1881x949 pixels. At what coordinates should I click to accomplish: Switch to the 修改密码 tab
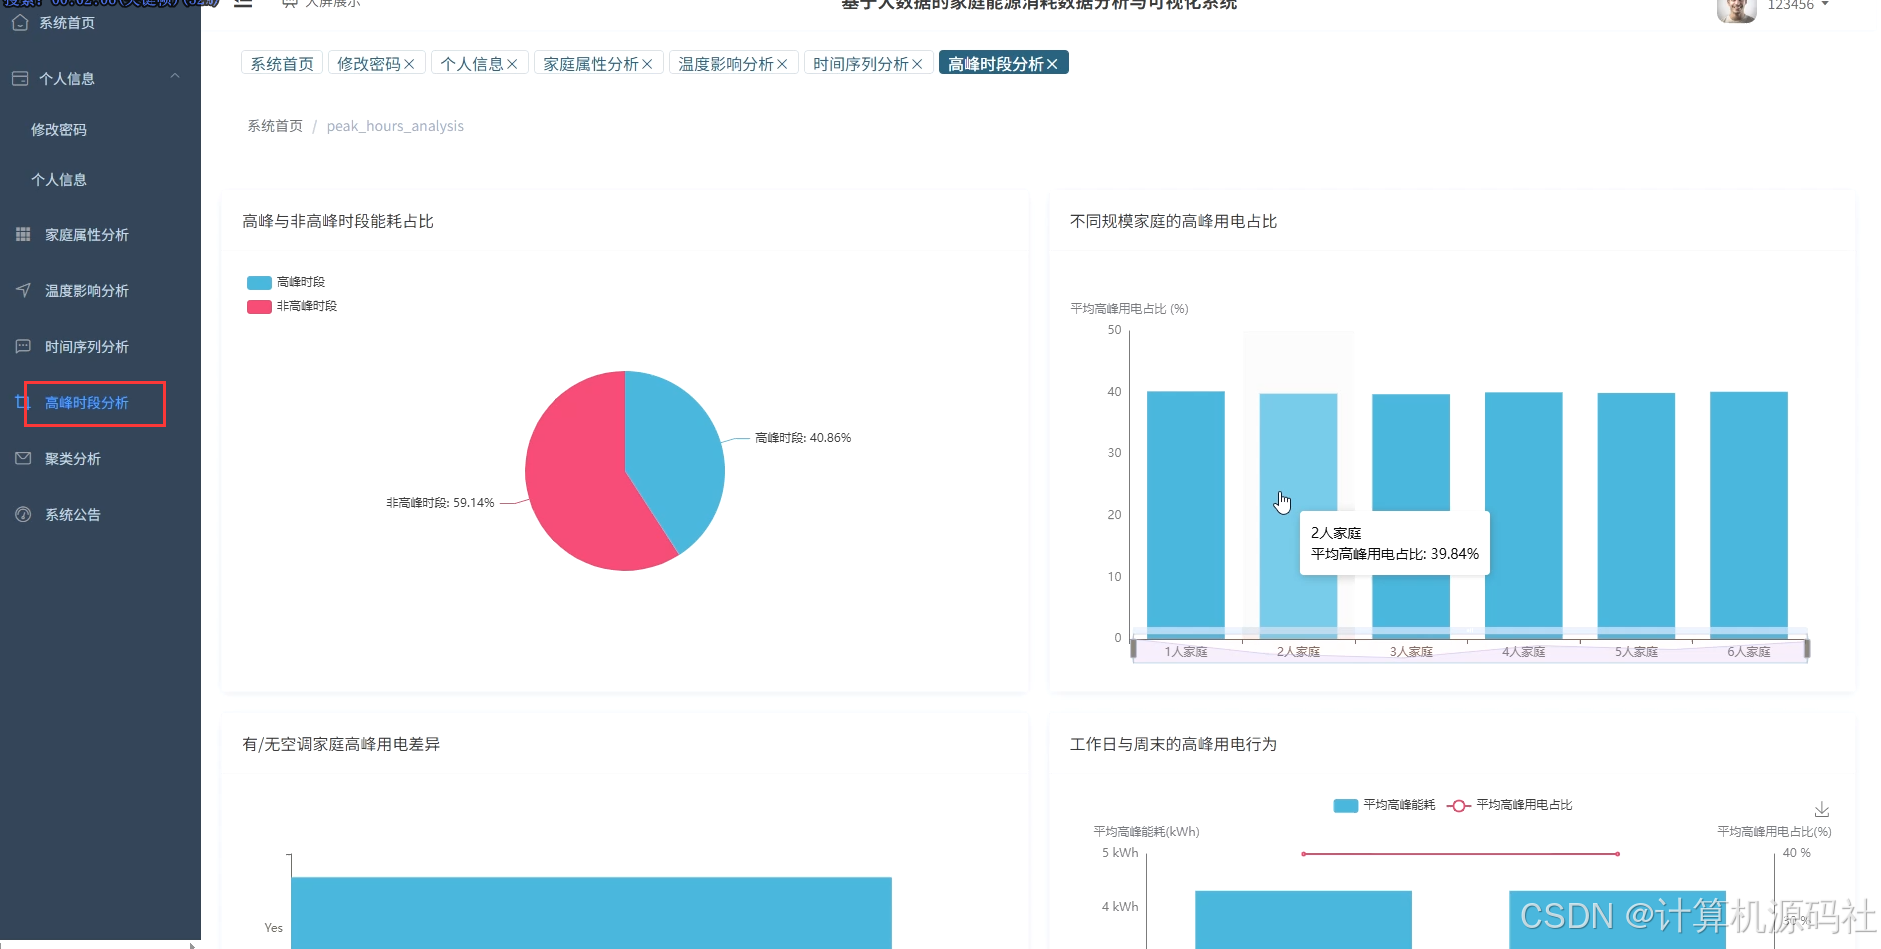coord(369,63)
